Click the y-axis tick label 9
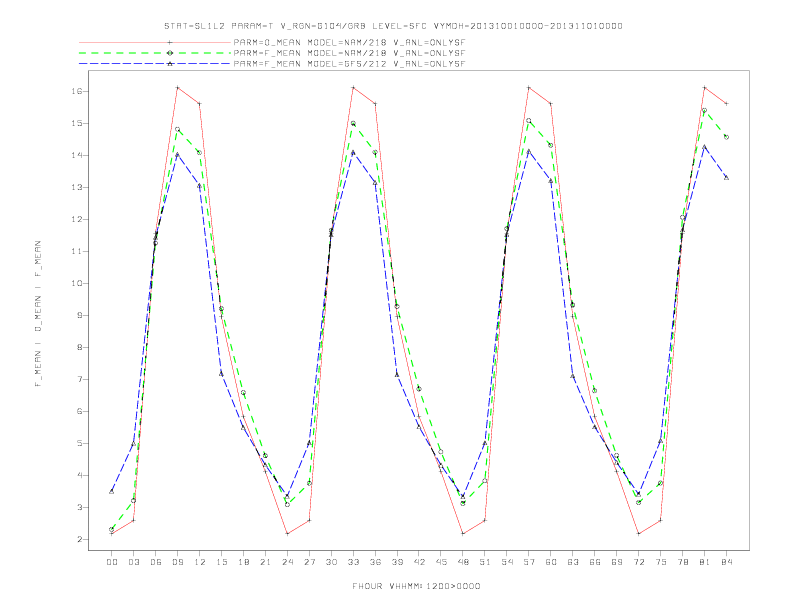Viewport: 792px width, 612px height. tap(80, 315)
